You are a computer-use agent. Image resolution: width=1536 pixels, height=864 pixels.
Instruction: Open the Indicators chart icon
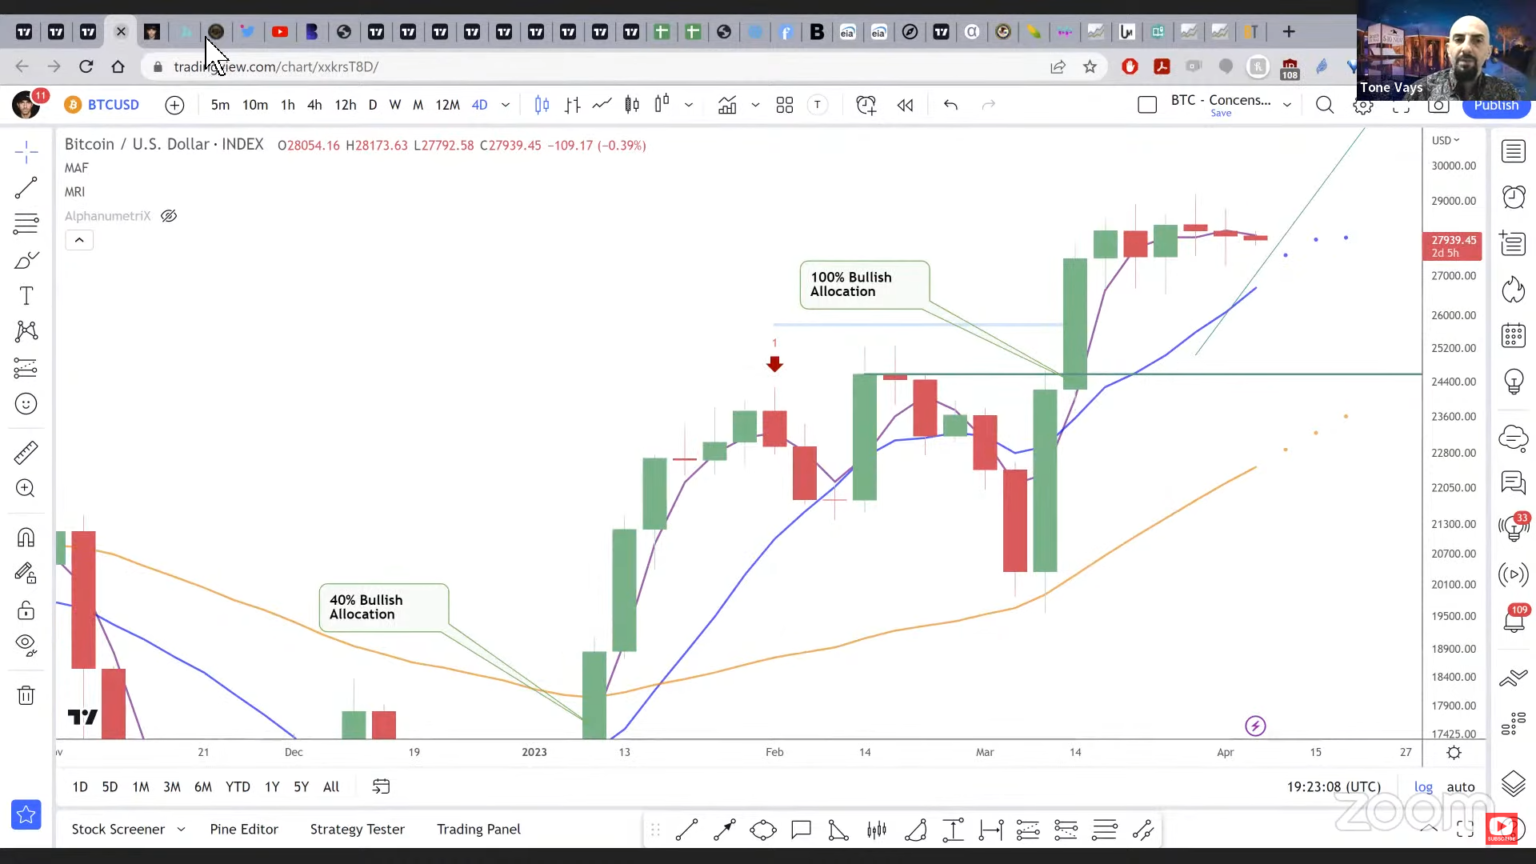click(x=727, y=105)
